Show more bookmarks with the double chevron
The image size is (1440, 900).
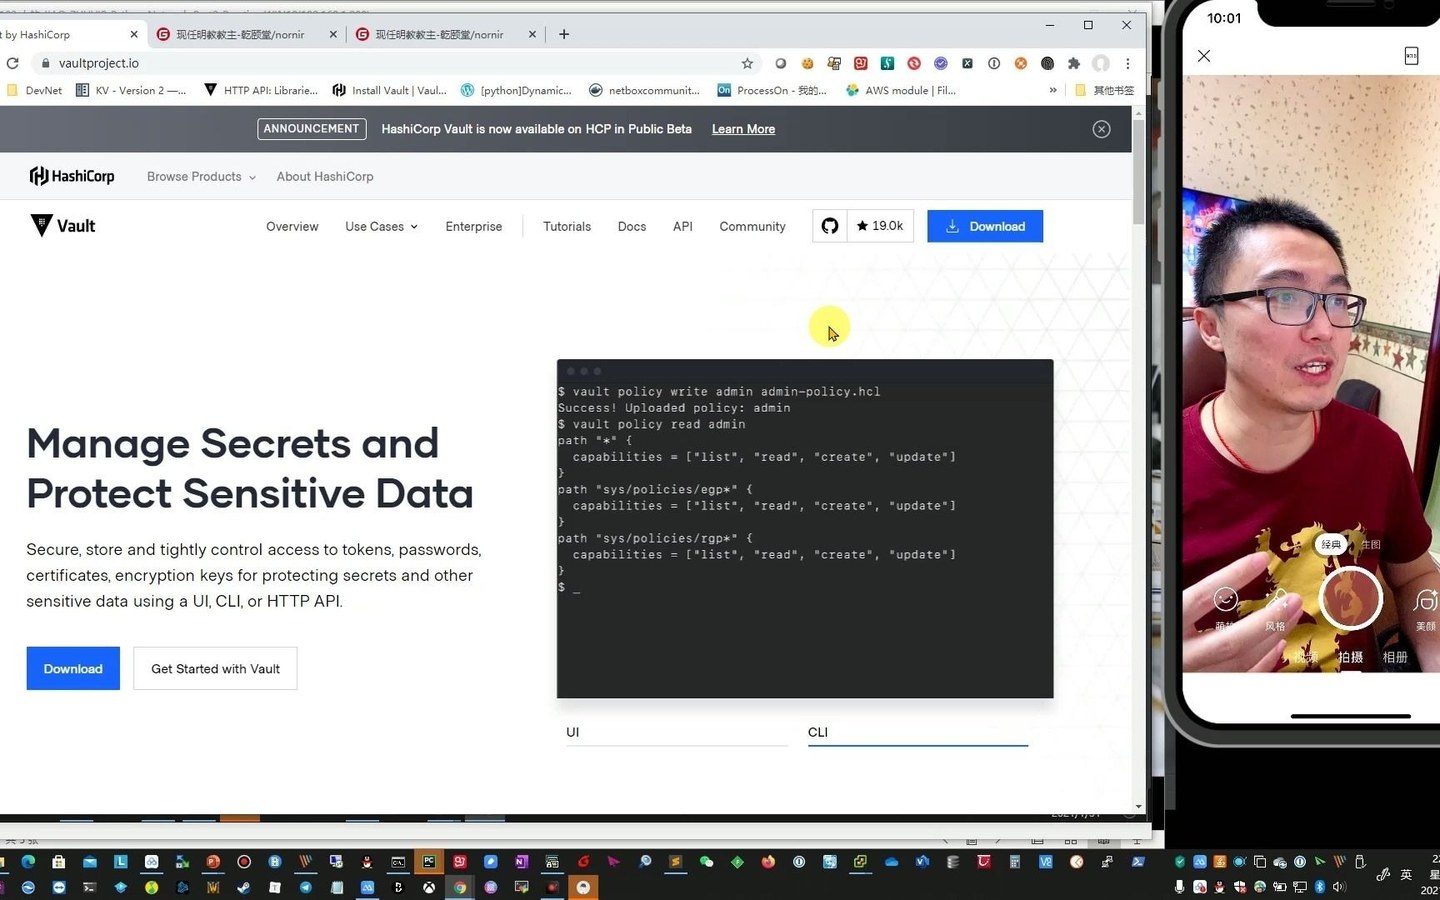(x=1053, y=90)
